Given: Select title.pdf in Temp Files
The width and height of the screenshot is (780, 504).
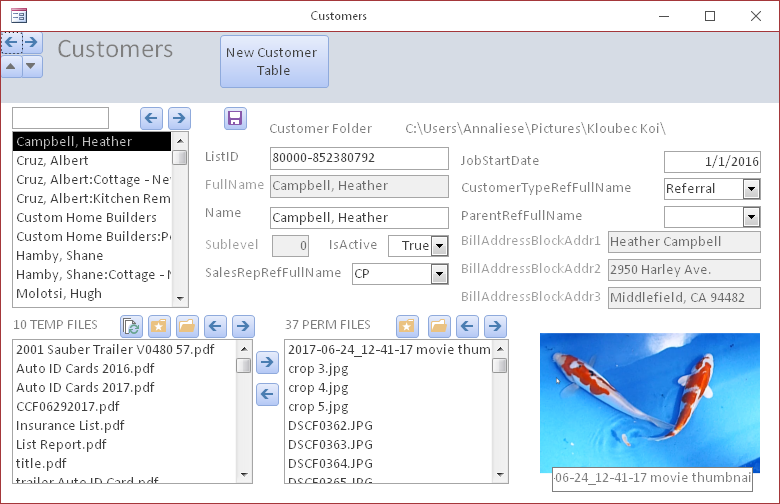Looking at the screenshot, I should click(125, 463).
